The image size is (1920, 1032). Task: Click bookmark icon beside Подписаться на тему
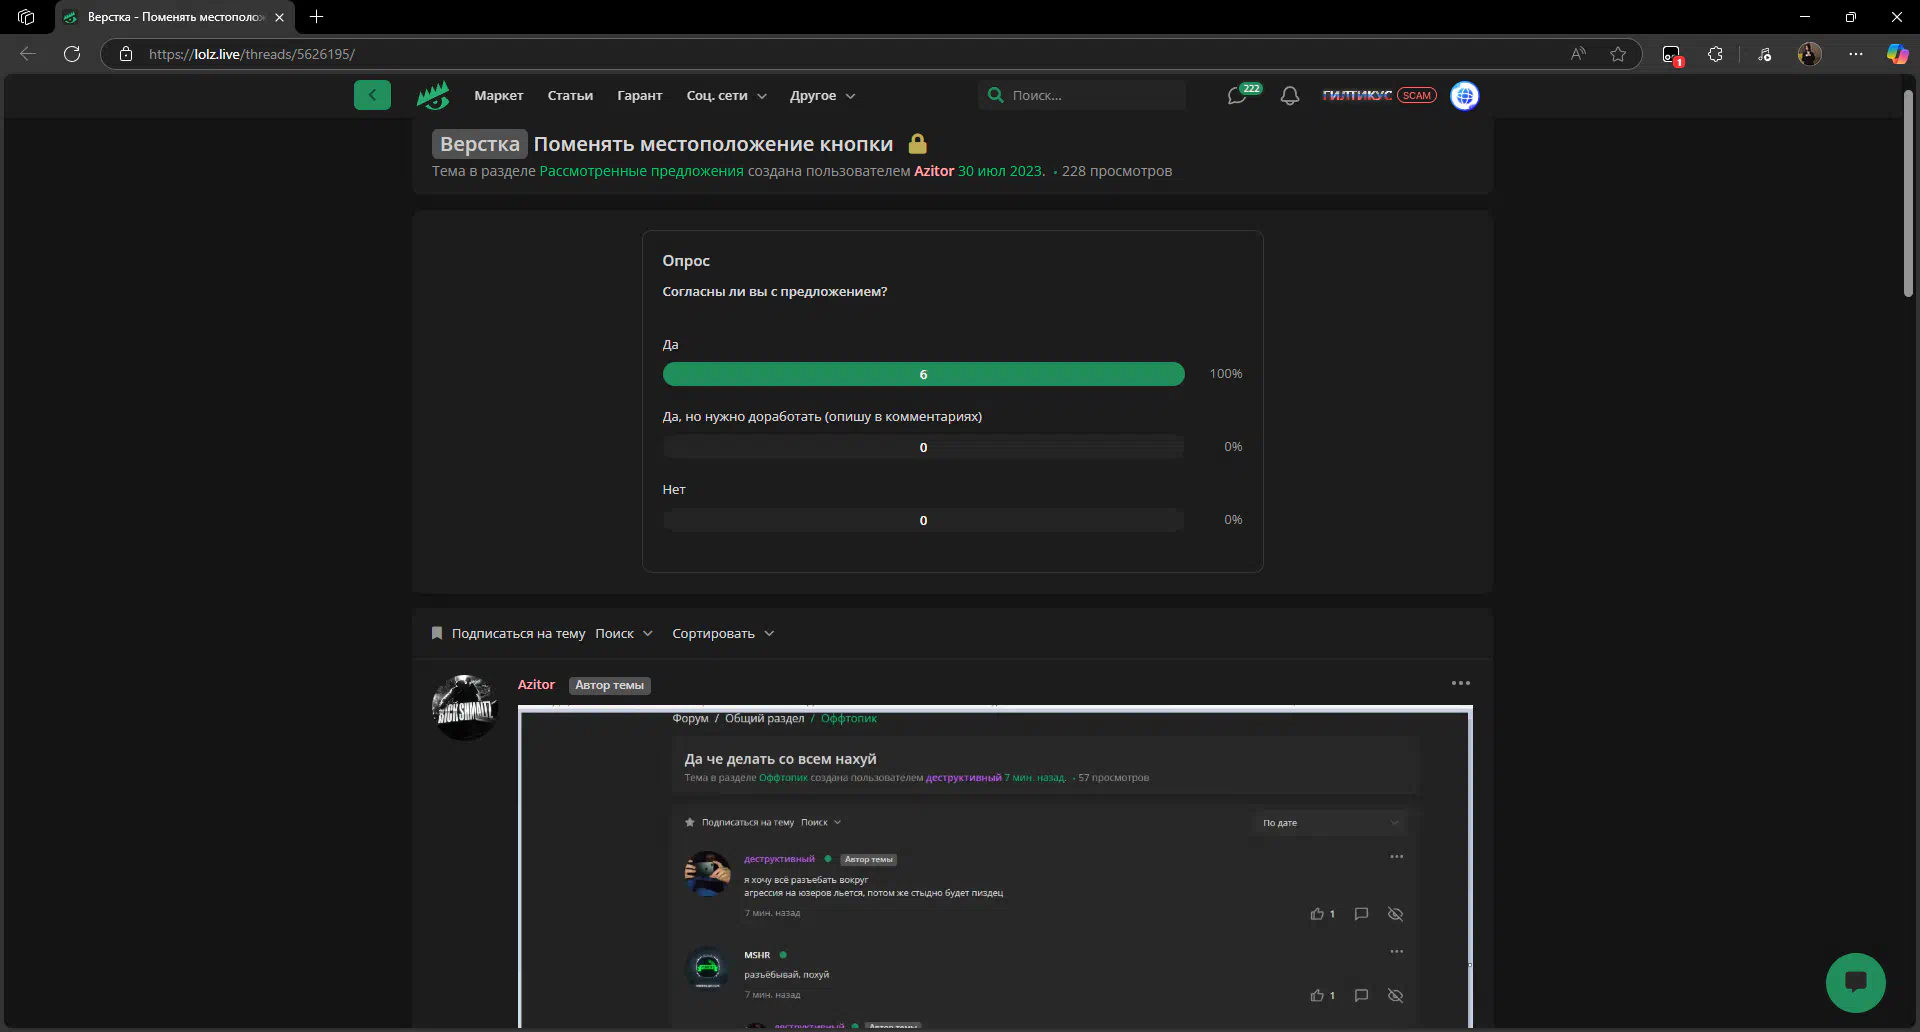437,633
